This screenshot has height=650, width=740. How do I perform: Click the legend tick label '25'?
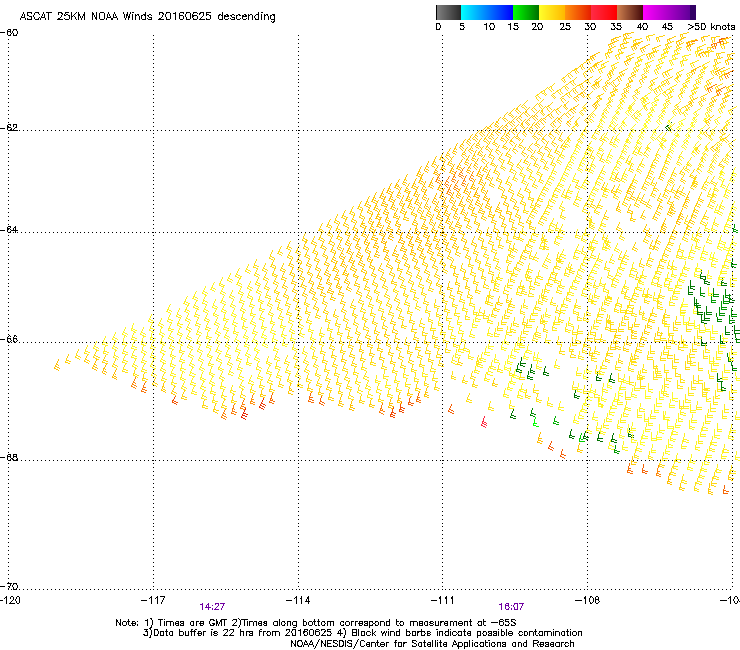pos(565,27)
